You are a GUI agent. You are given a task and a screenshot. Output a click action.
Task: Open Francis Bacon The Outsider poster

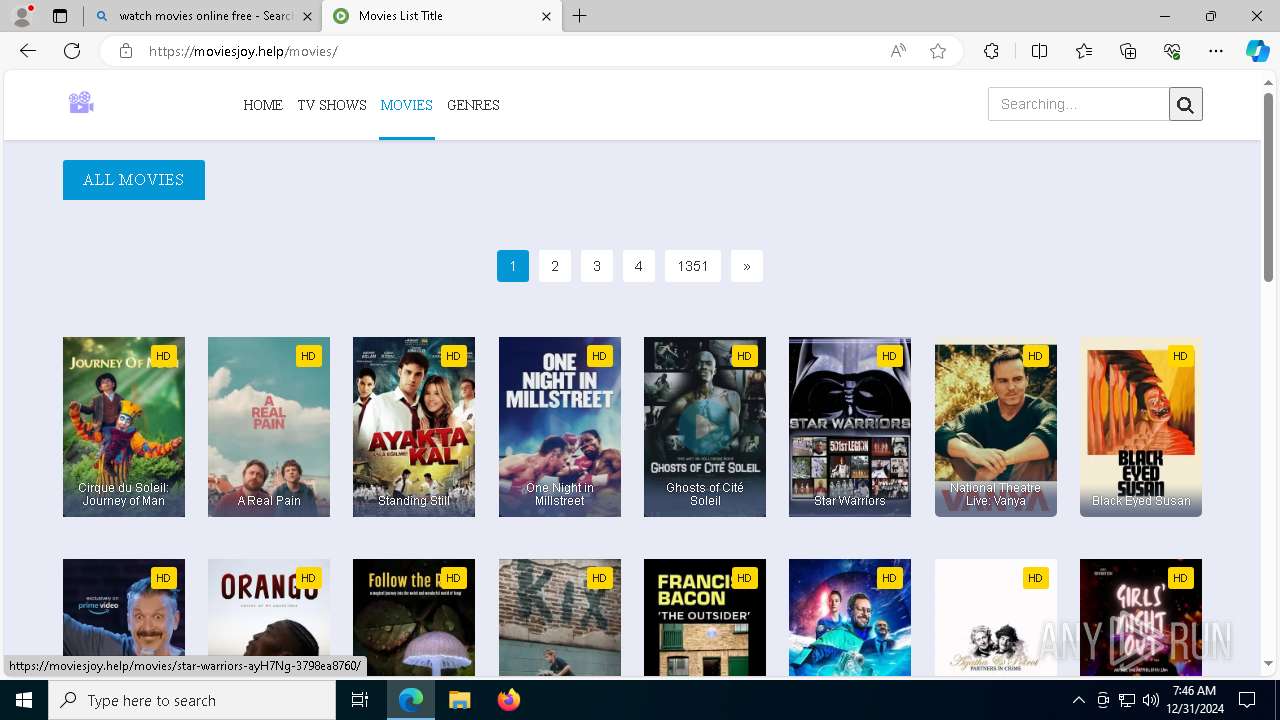705,617
